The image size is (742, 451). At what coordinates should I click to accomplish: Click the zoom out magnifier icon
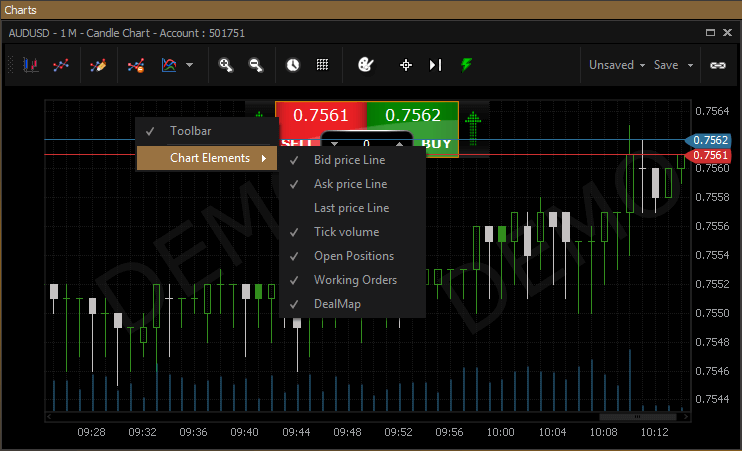[x=256, y=65]
